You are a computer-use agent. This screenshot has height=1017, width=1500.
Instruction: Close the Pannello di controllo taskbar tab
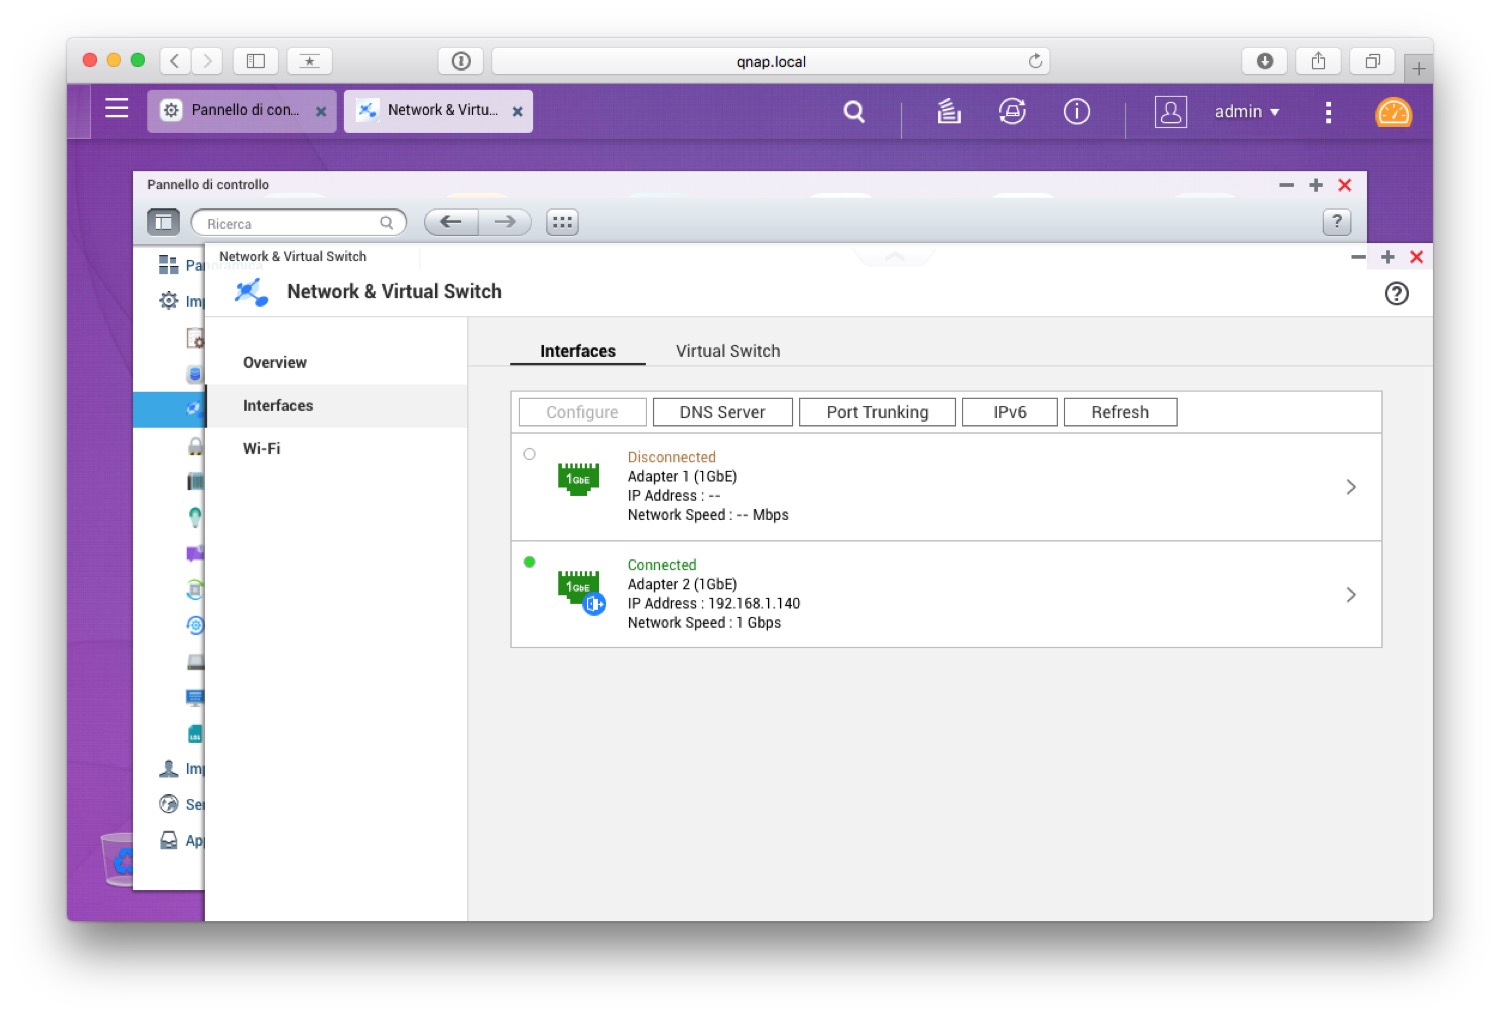point(321,112)
